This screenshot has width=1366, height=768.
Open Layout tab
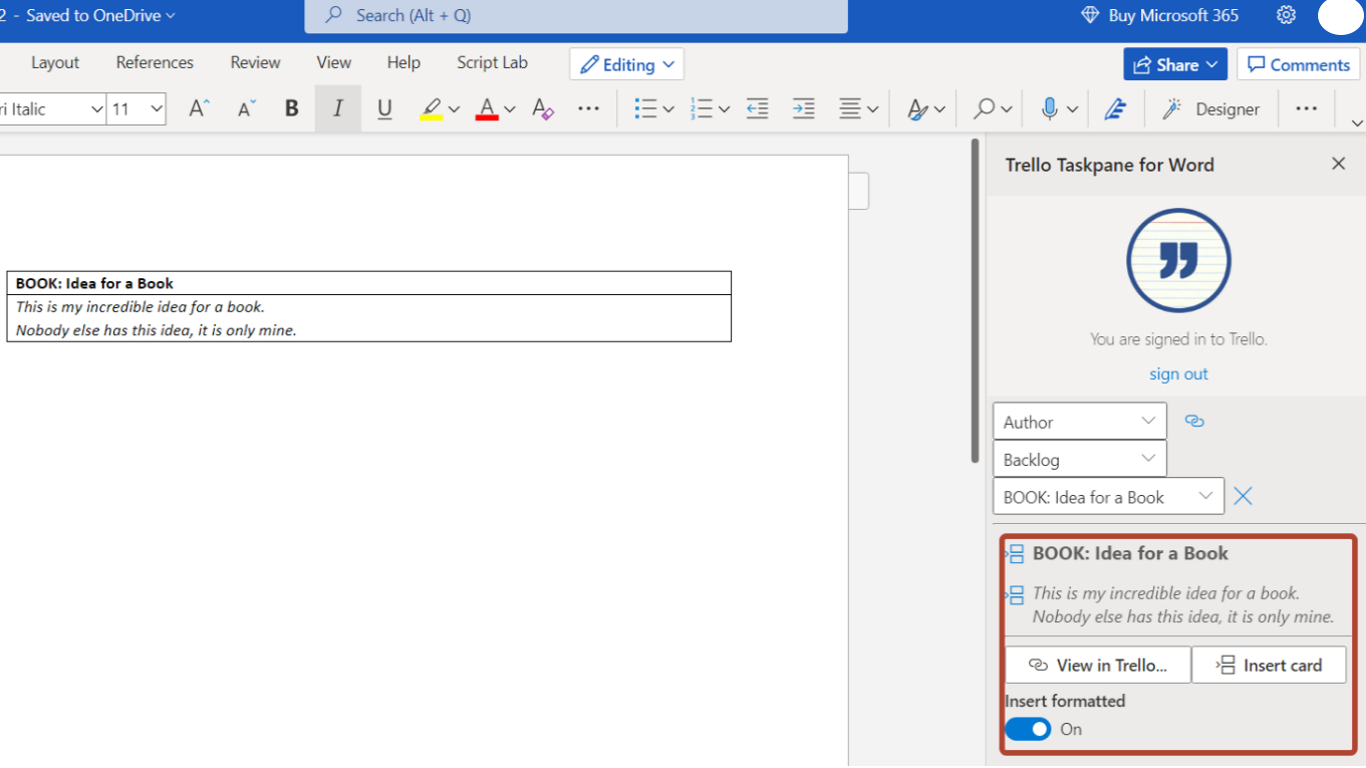[55, 62]
